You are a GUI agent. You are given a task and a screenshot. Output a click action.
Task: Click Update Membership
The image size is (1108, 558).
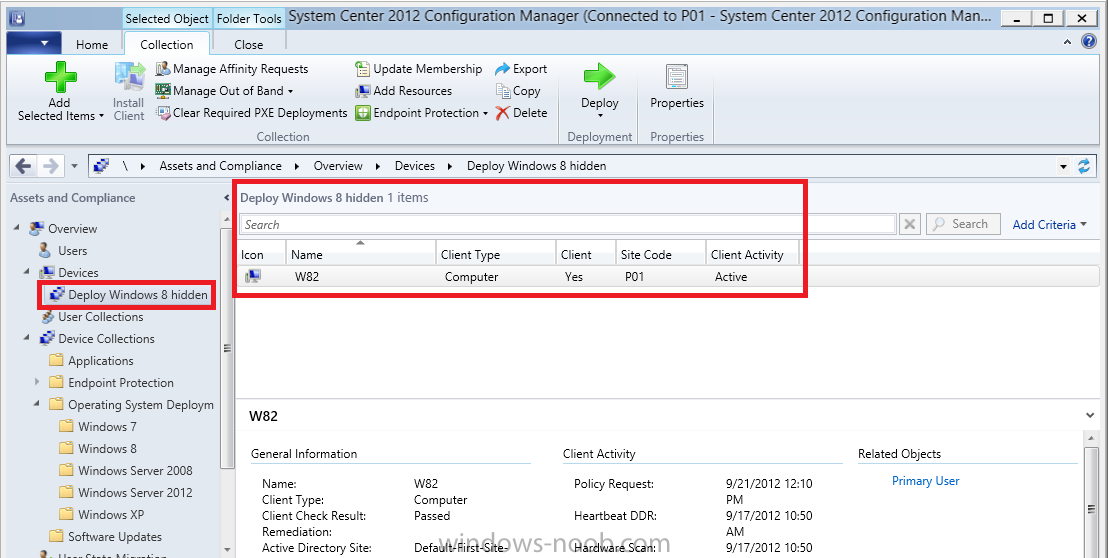coord(418,69)
